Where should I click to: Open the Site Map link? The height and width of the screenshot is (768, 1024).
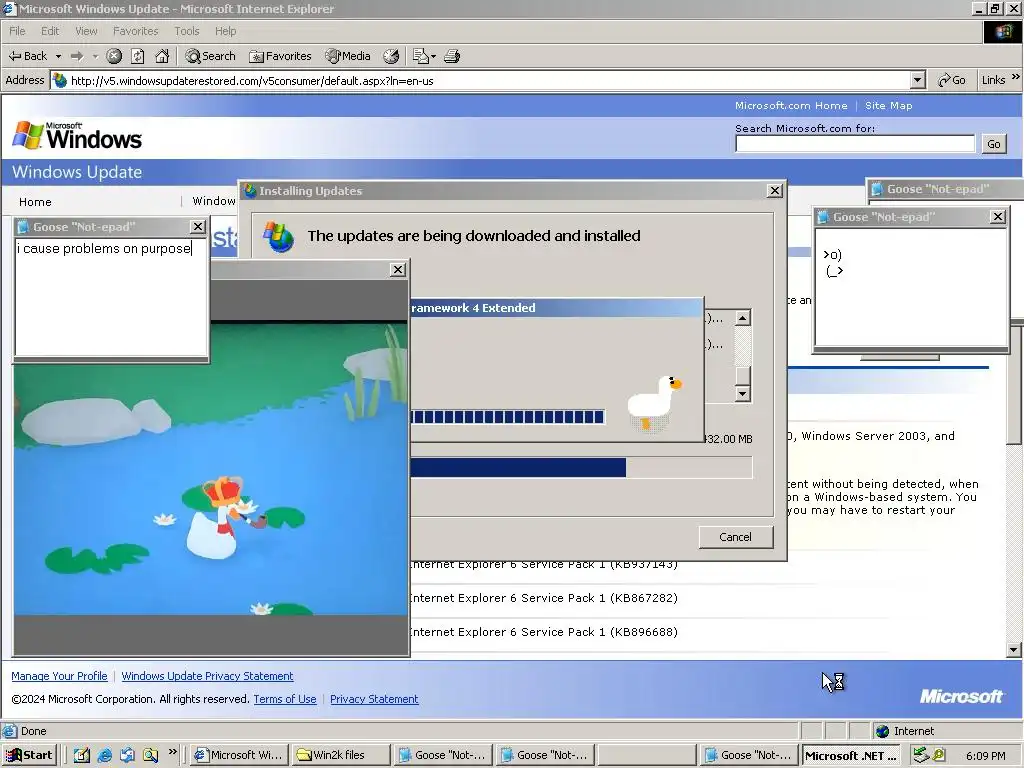[x=888, y=105]
